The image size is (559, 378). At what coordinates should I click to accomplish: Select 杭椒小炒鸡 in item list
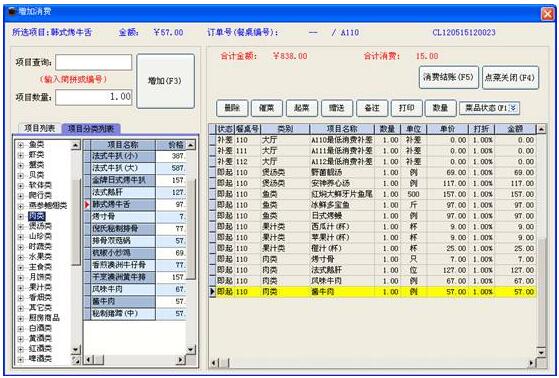(123, 253)
